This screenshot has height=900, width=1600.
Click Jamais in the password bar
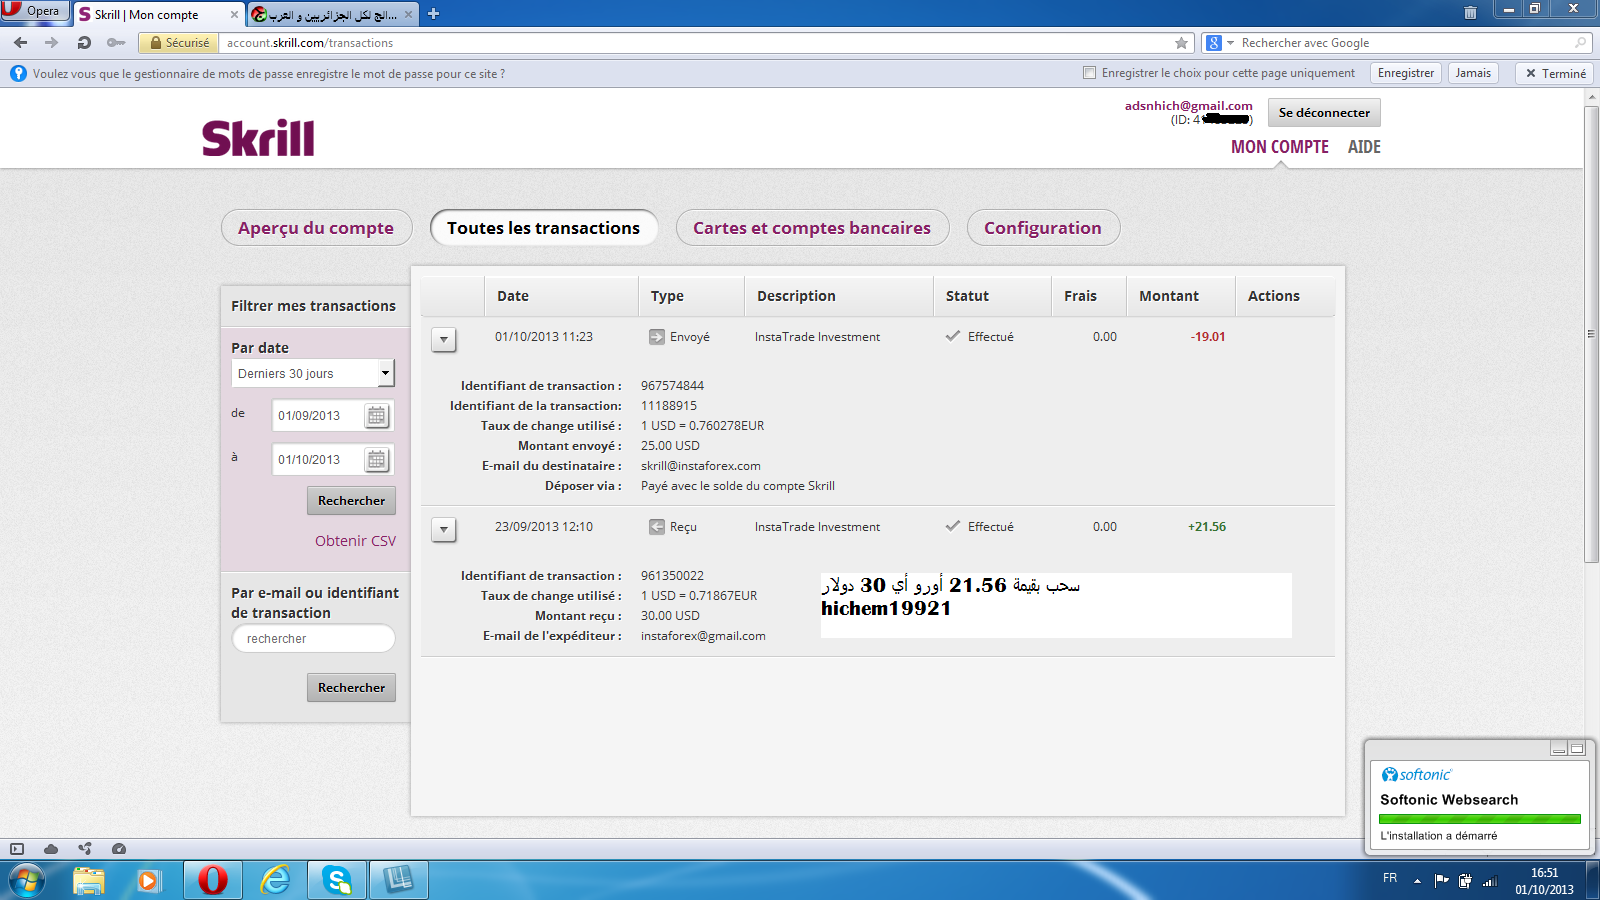point(1473,73)
